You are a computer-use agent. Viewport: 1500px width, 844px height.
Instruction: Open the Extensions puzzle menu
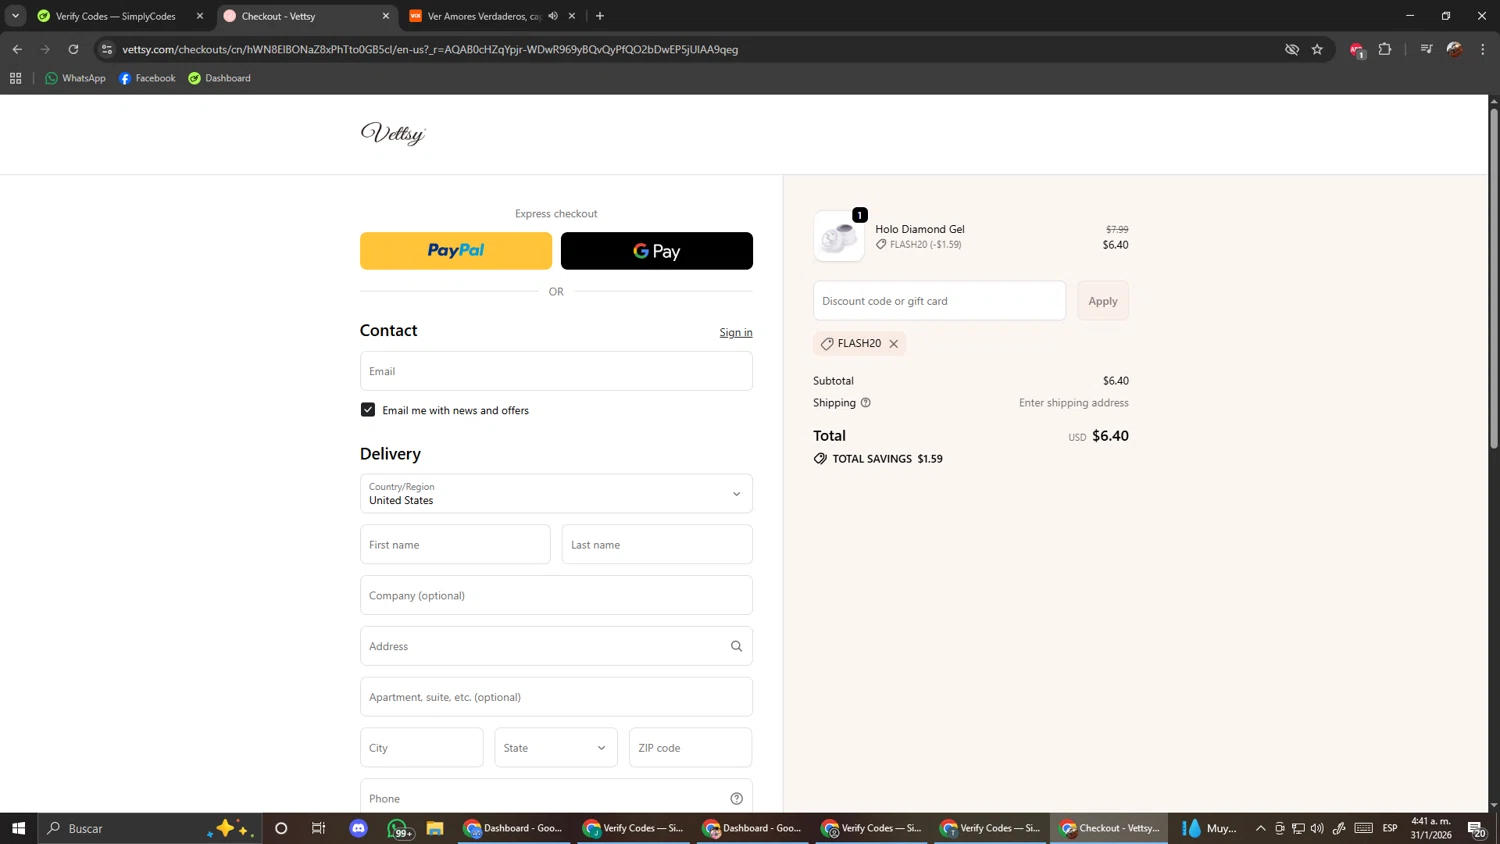click(1385, 49)
